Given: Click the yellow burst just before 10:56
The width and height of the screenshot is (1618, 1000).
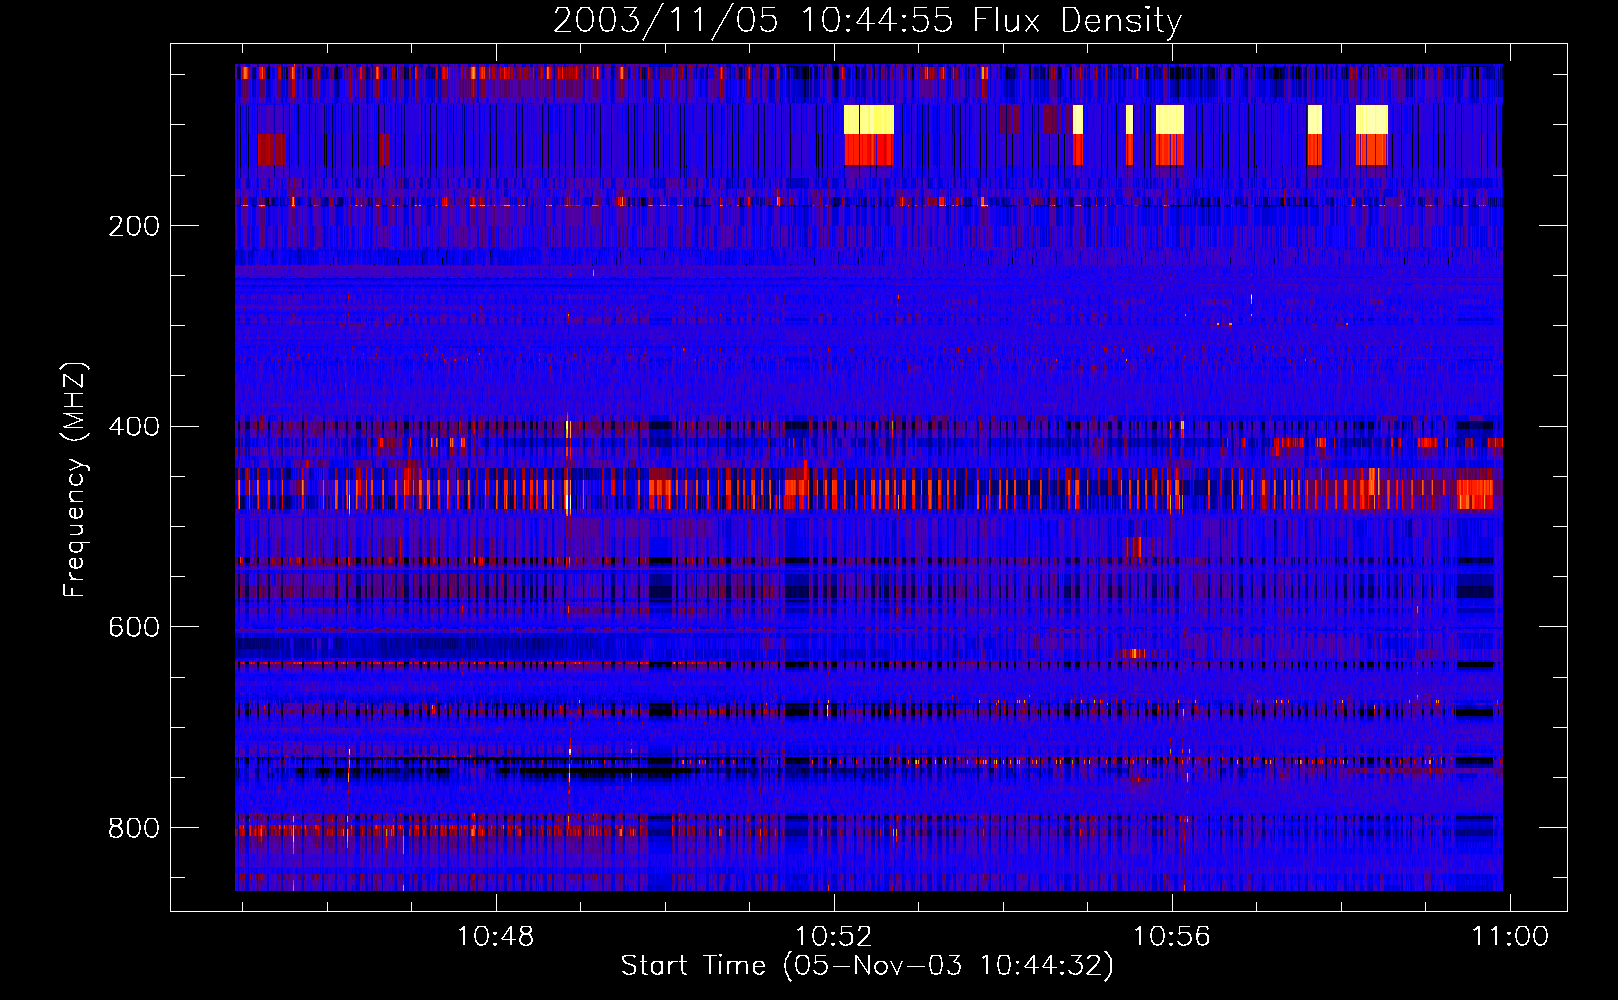Looking at the screenshot, I should (1170, 119).
